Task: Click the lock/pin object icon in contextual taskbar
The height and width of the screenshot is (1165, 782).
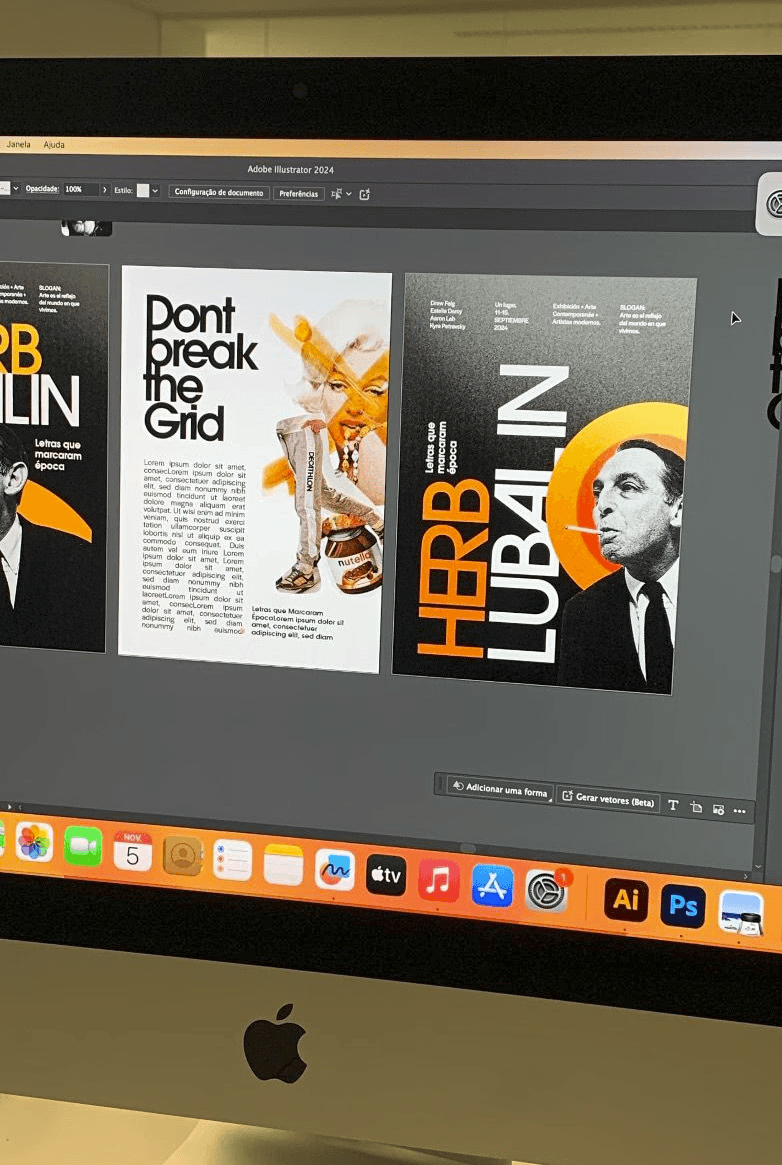Action: coord(718,810)
